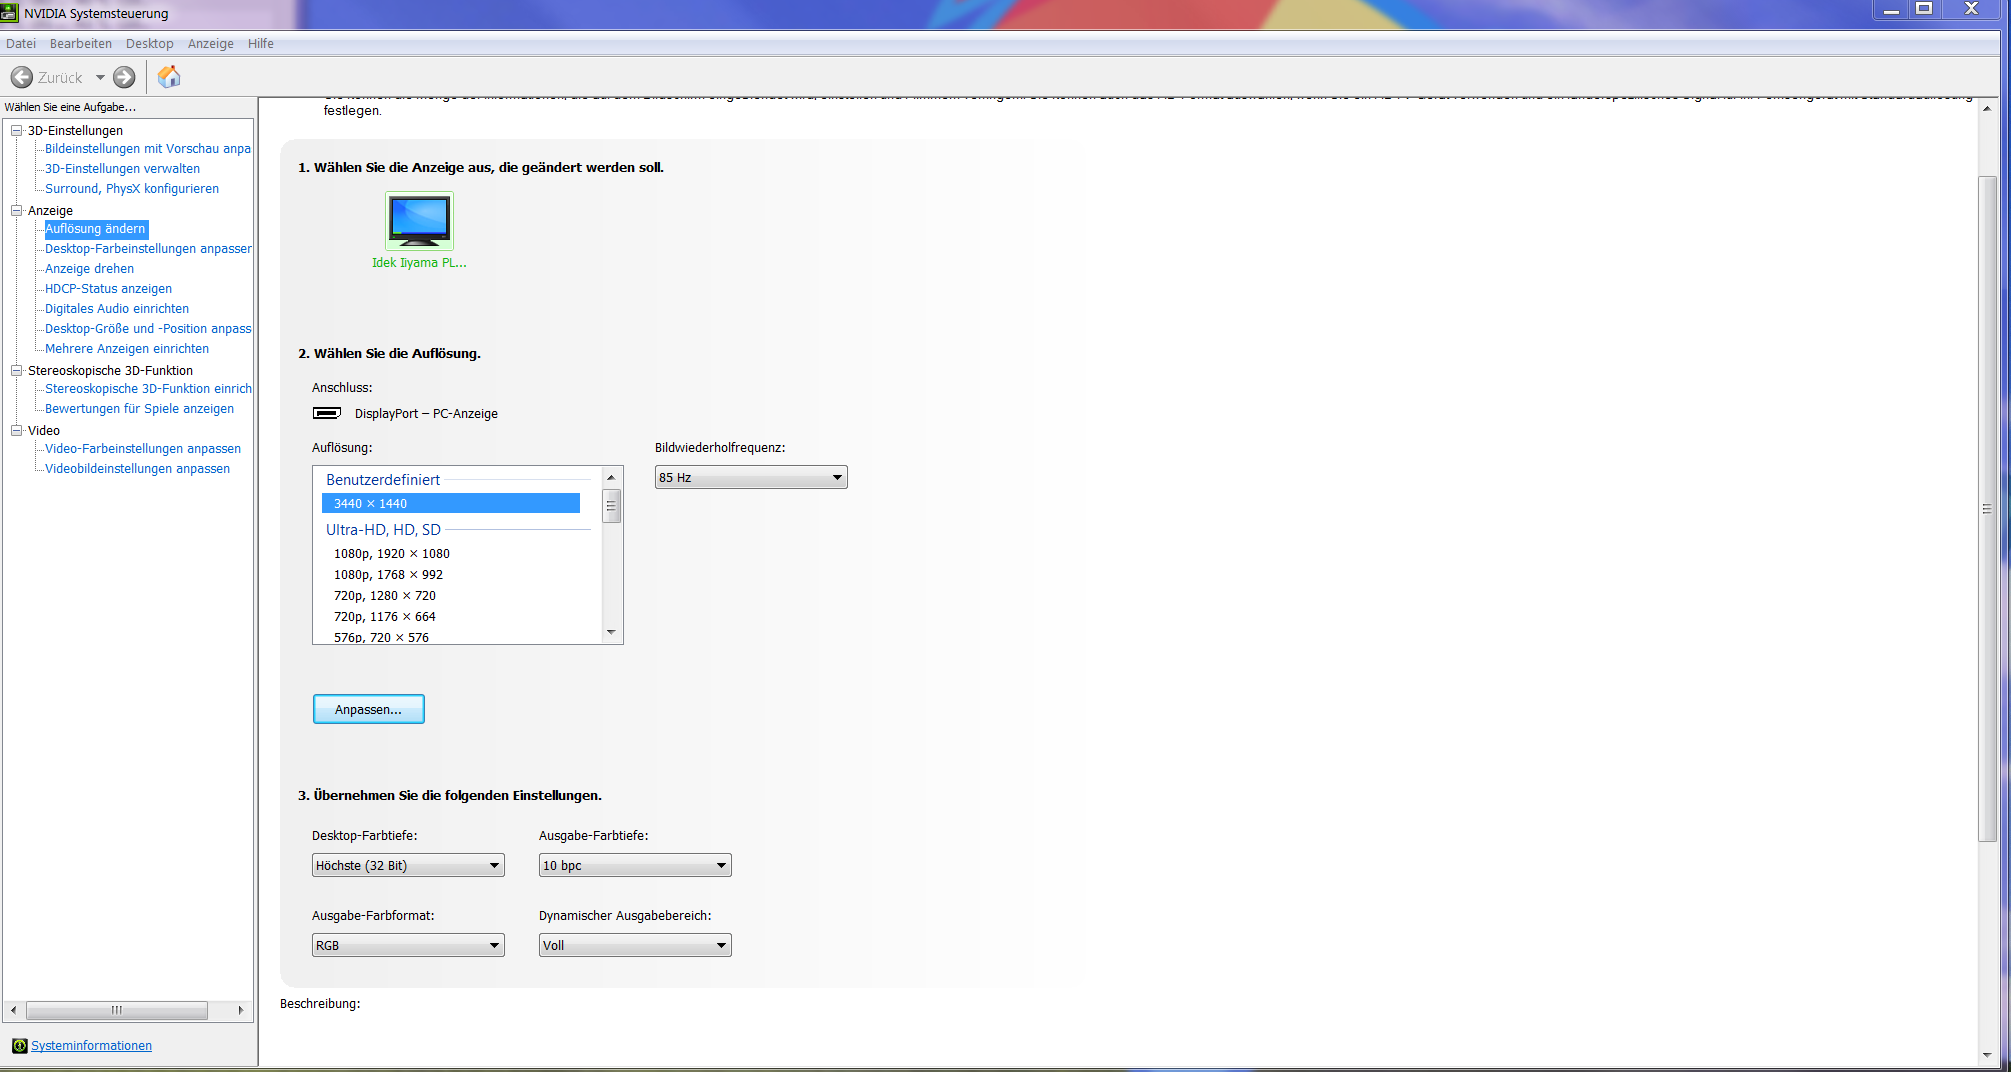Screen dimensions: 2011x1072
Task: Click the Ultra-HD, HD, SD list header
Action: click(x=383, y=530)
